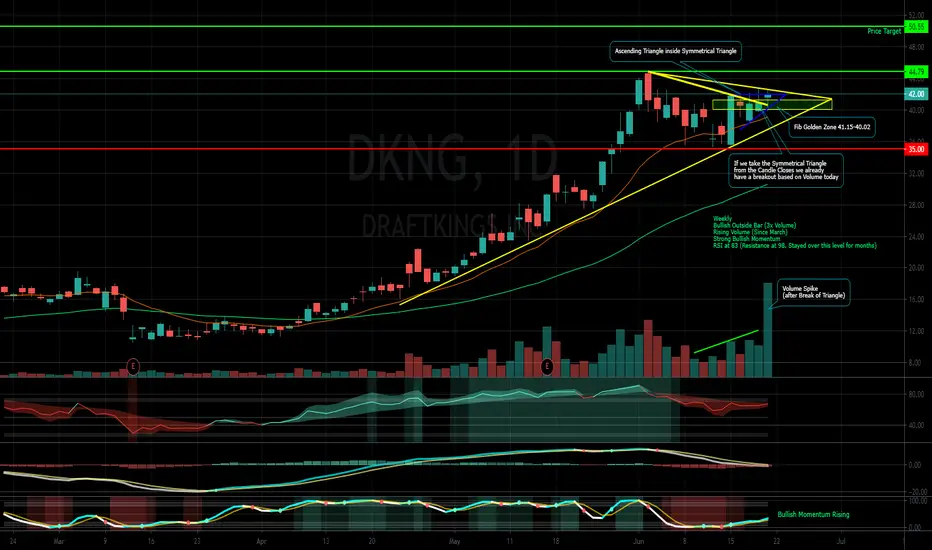Select "Bullish Momentum Rising" label
The height and width of the screenshot is (550, 932).
click(x=813, y=514)
